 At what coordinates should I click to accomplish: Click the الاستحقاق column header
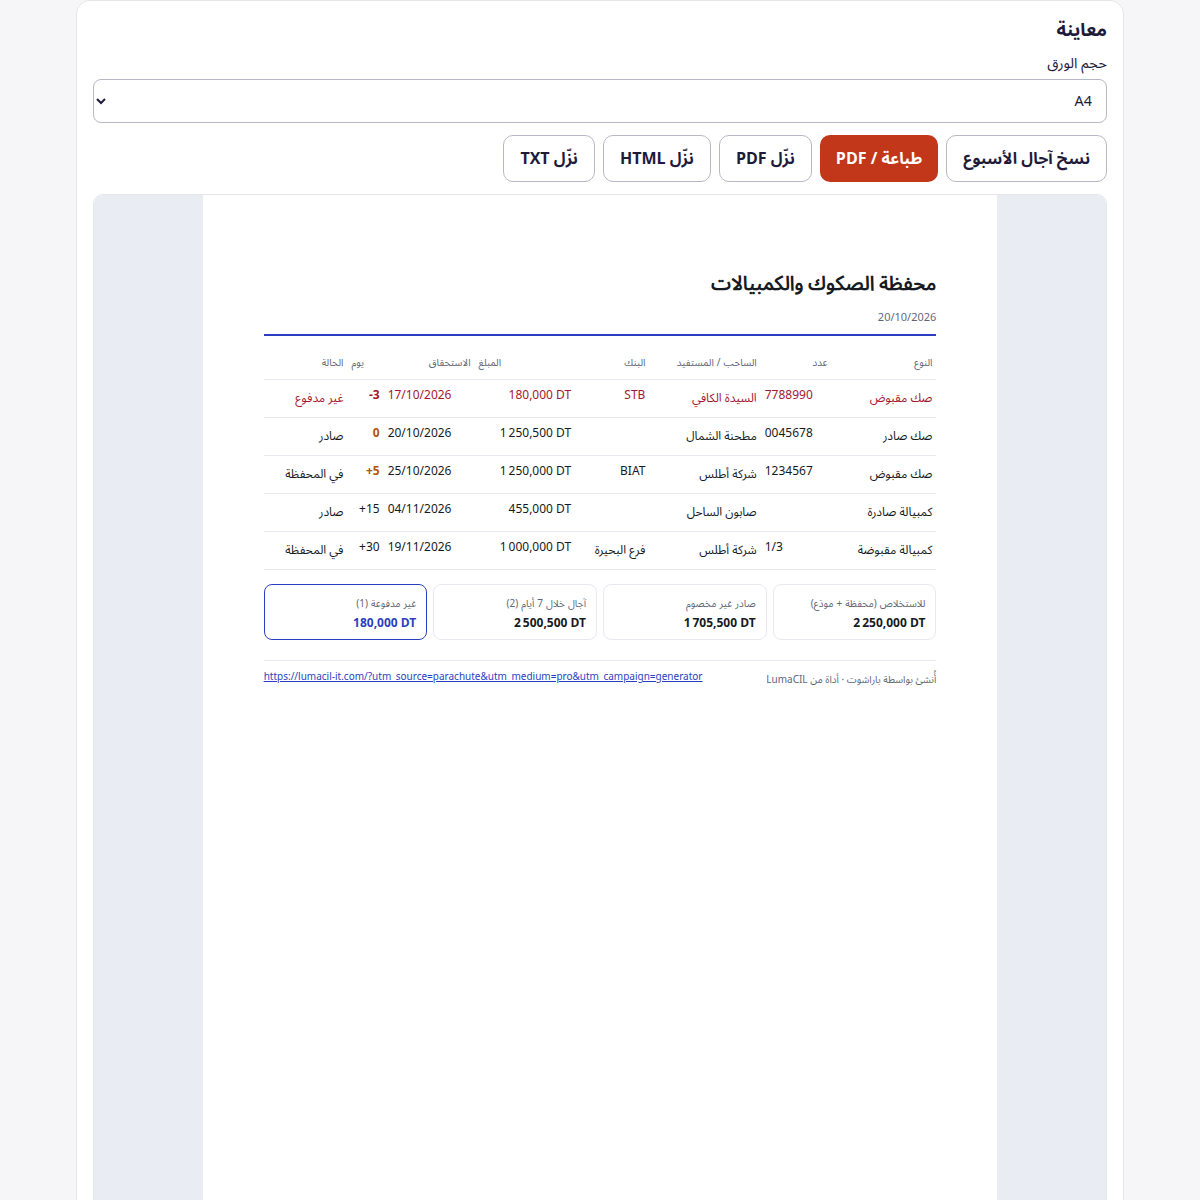tap(450, 363)
